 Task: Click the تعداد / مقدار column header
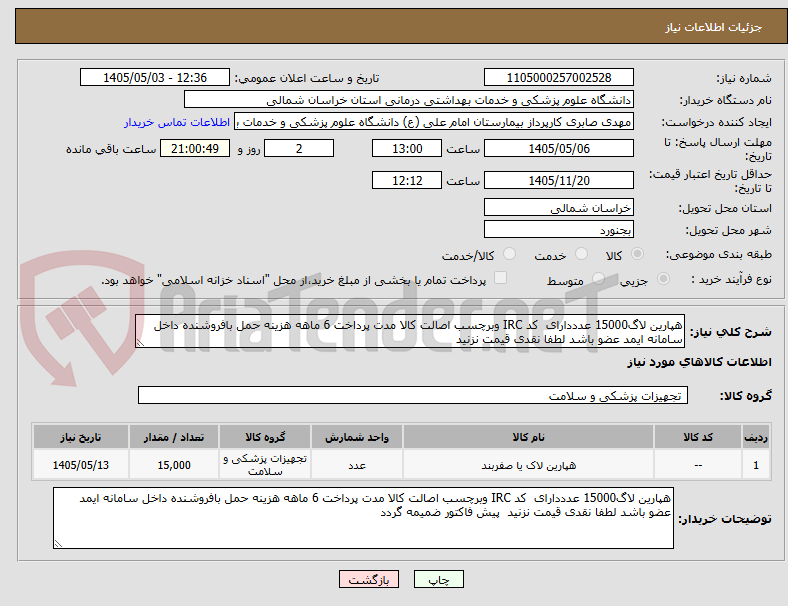coord(174,437)
